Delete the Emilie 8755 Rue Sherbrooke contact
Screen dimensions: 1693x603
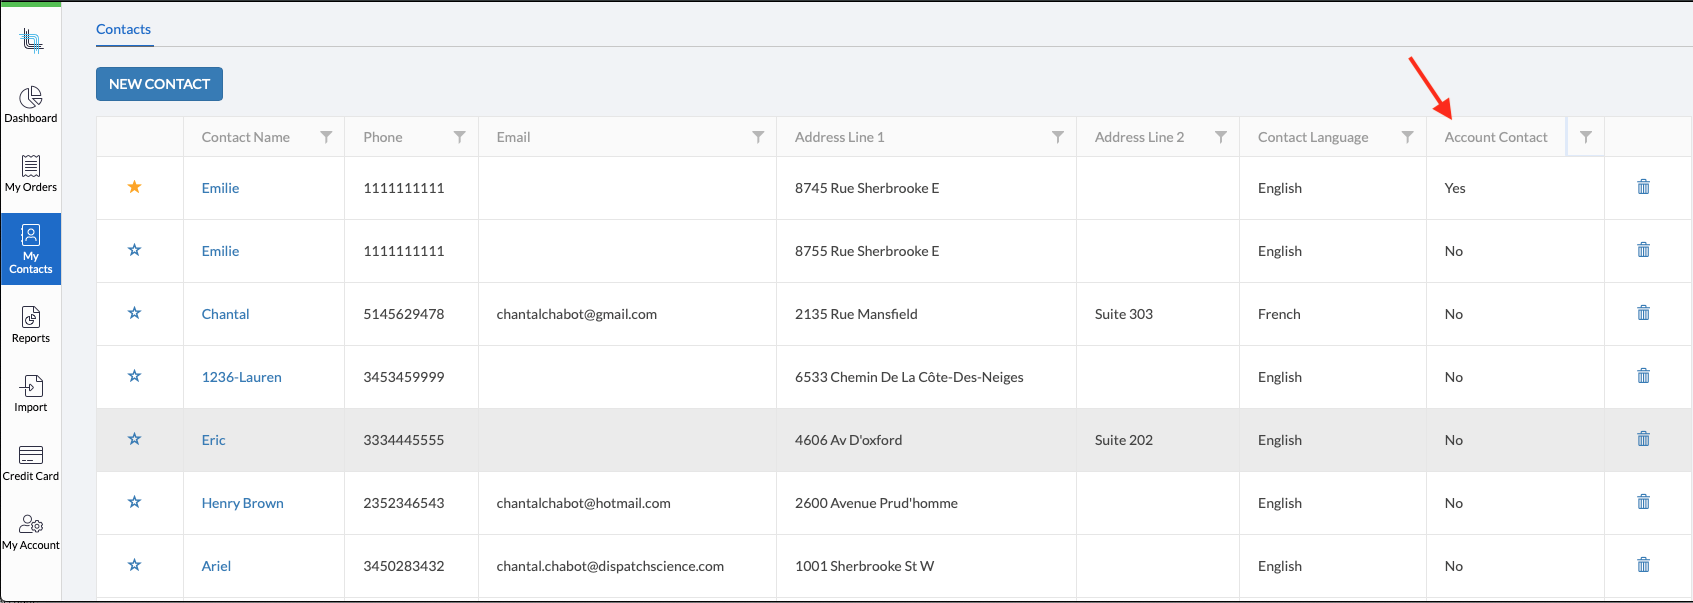coord(1643,250)
